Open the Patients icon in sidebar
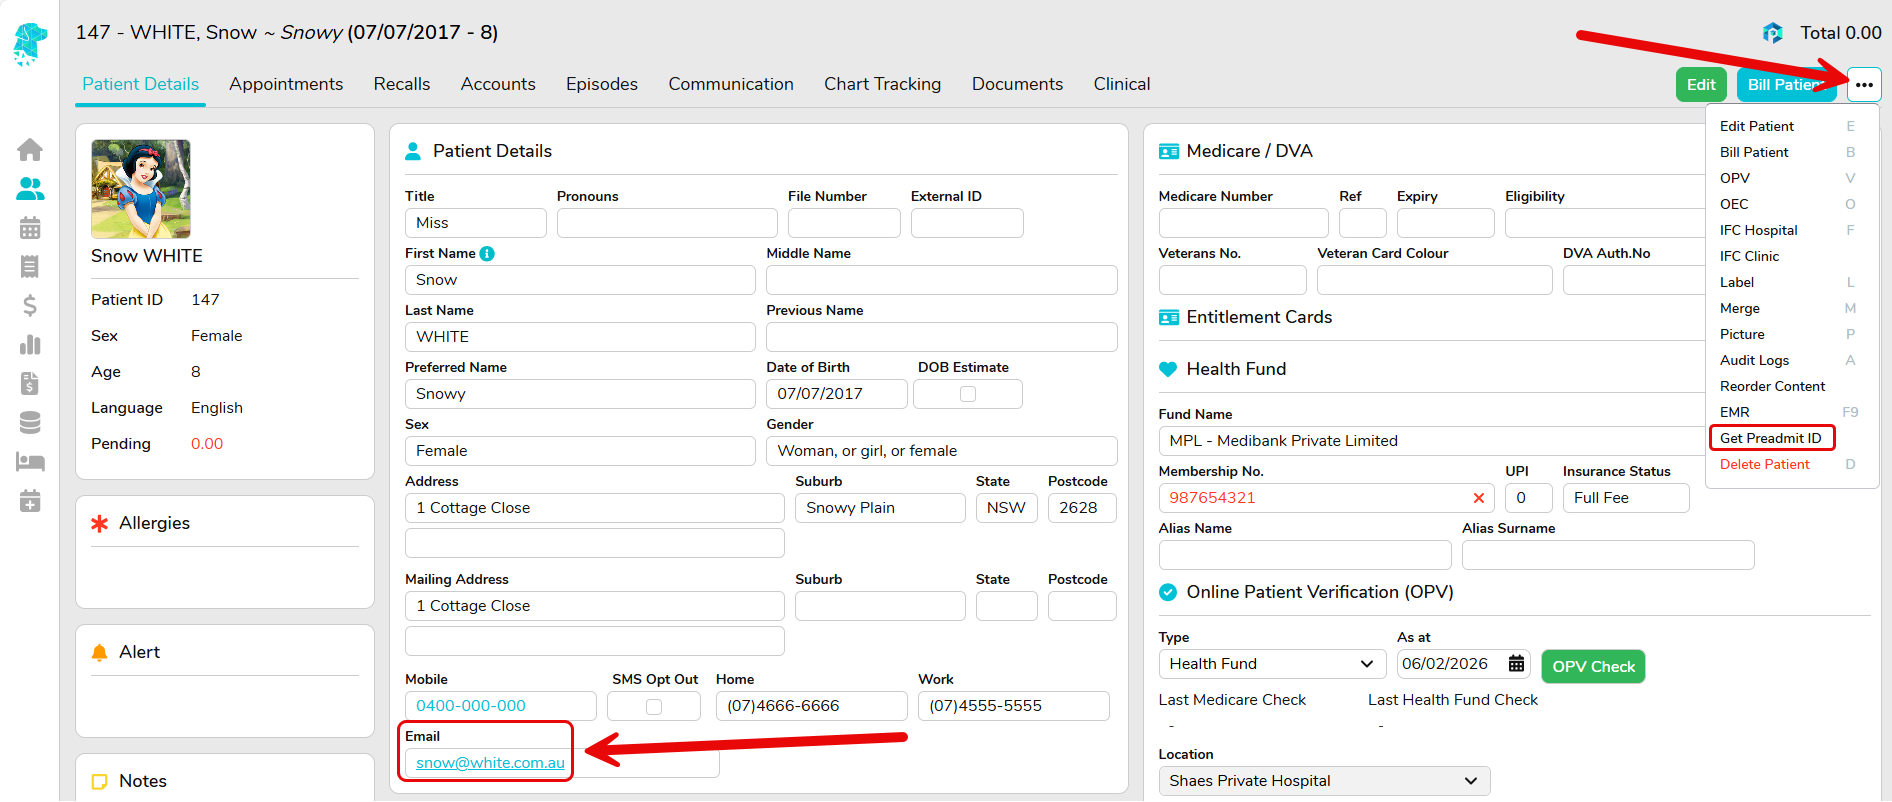Image resolution: width=1892 pixels, height=802 pixels. 30,188
